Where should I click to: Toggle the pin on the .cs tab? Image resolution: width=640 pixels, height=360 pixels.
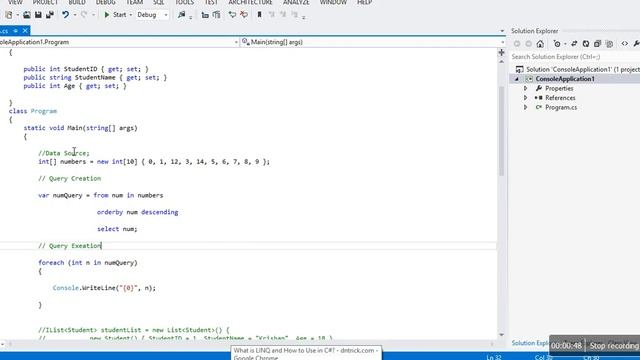tap(15, 31)
